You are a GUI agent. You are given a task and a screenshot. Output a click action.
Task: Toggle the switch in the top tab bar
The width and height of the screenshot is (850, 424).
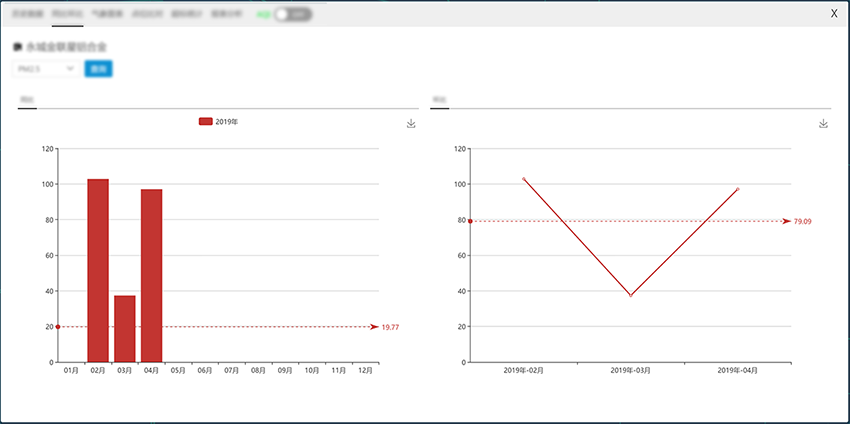[x=292, y=15]
